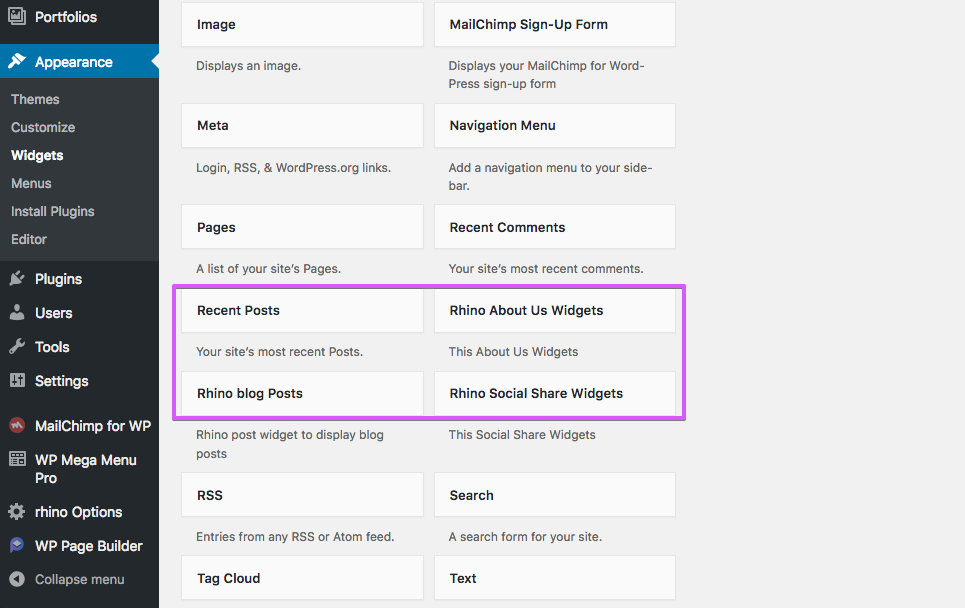The height and width of the screenshot is (608, 965).
Task: Open Menus submenu item
Action: pyautogui.click(x=31, y=183)
